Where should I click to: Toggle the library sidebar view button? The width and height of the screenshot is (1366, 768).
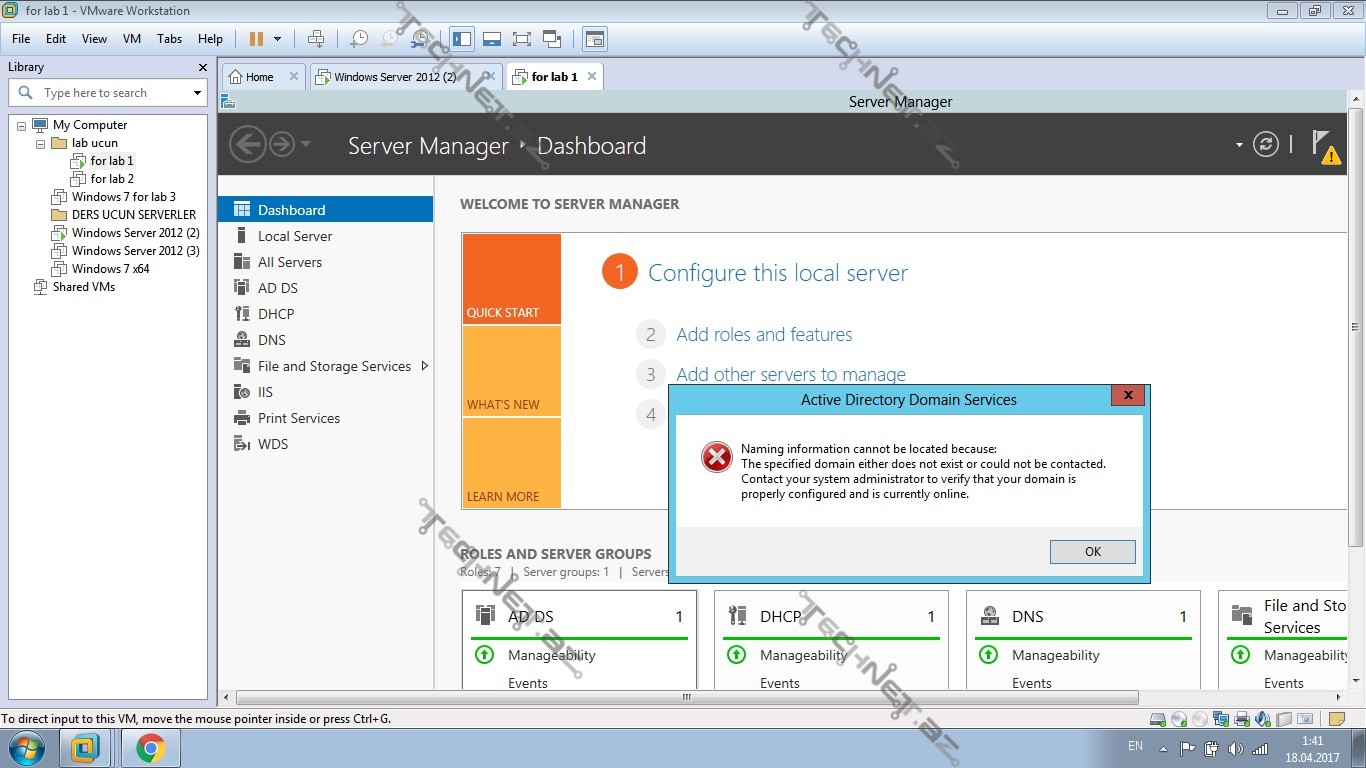[x=462, y=39]
